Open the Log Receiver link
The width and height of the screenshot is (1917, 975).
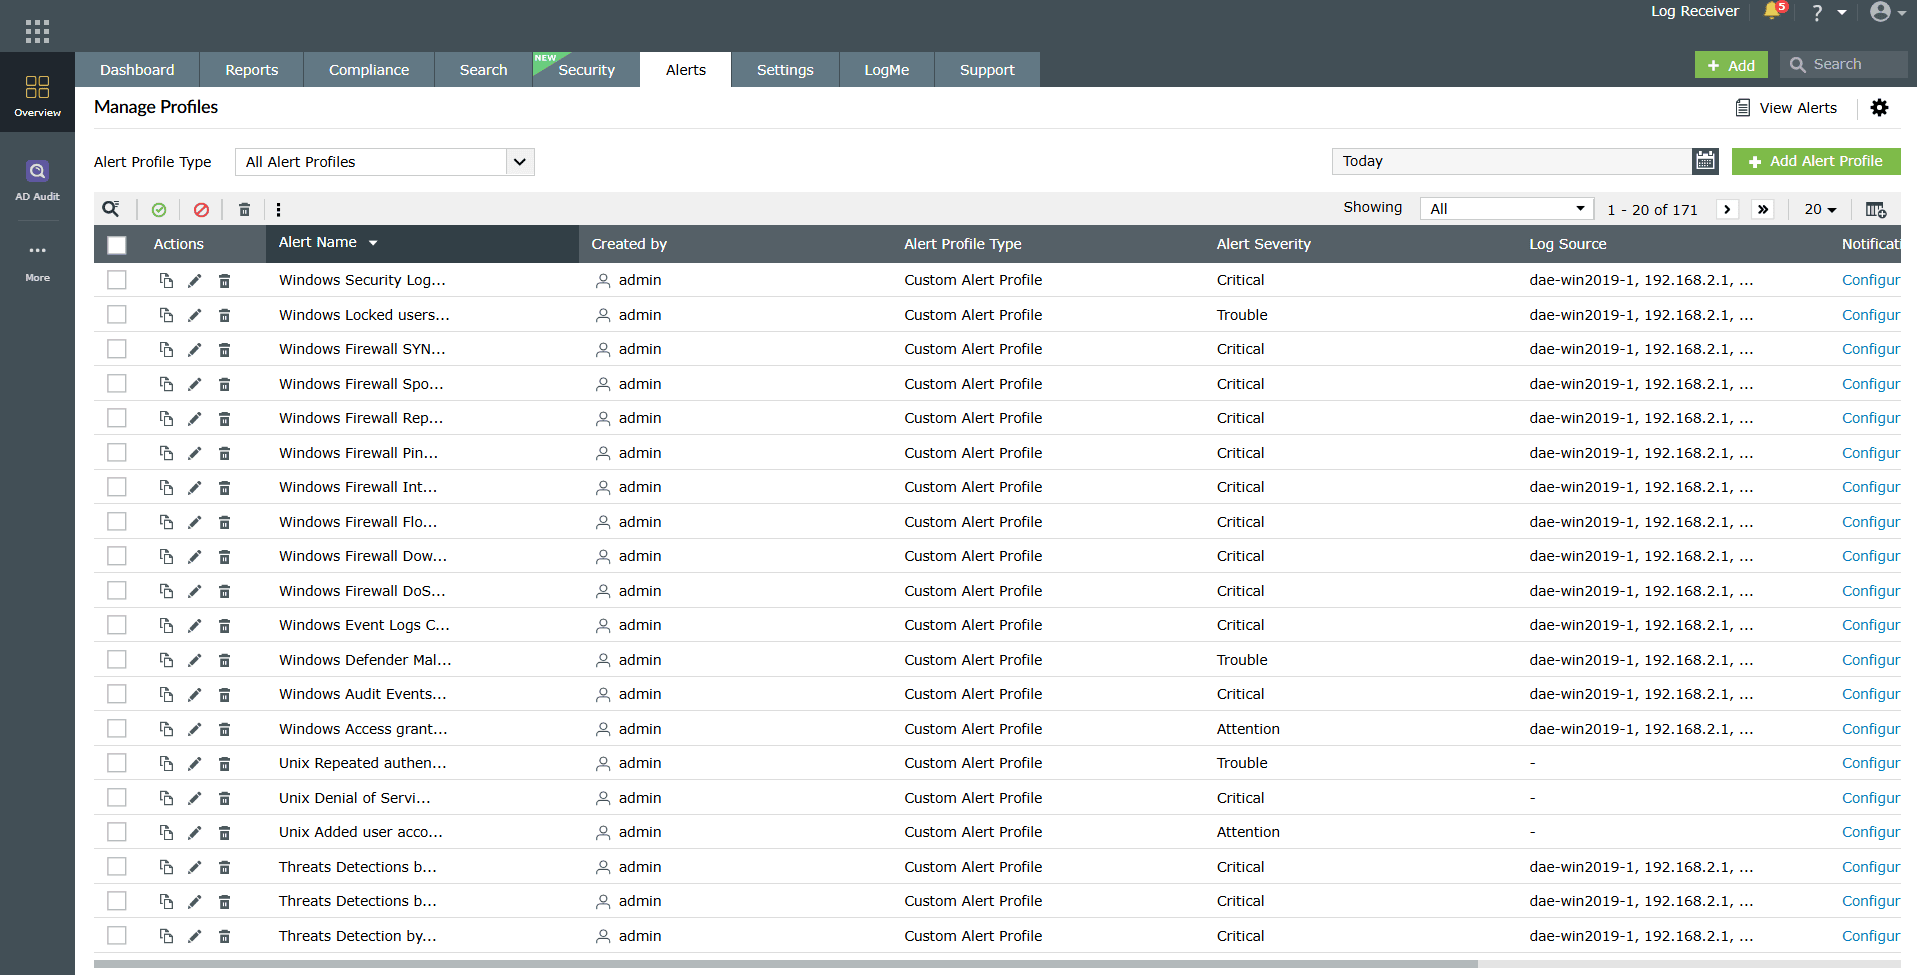point(1695,11)
